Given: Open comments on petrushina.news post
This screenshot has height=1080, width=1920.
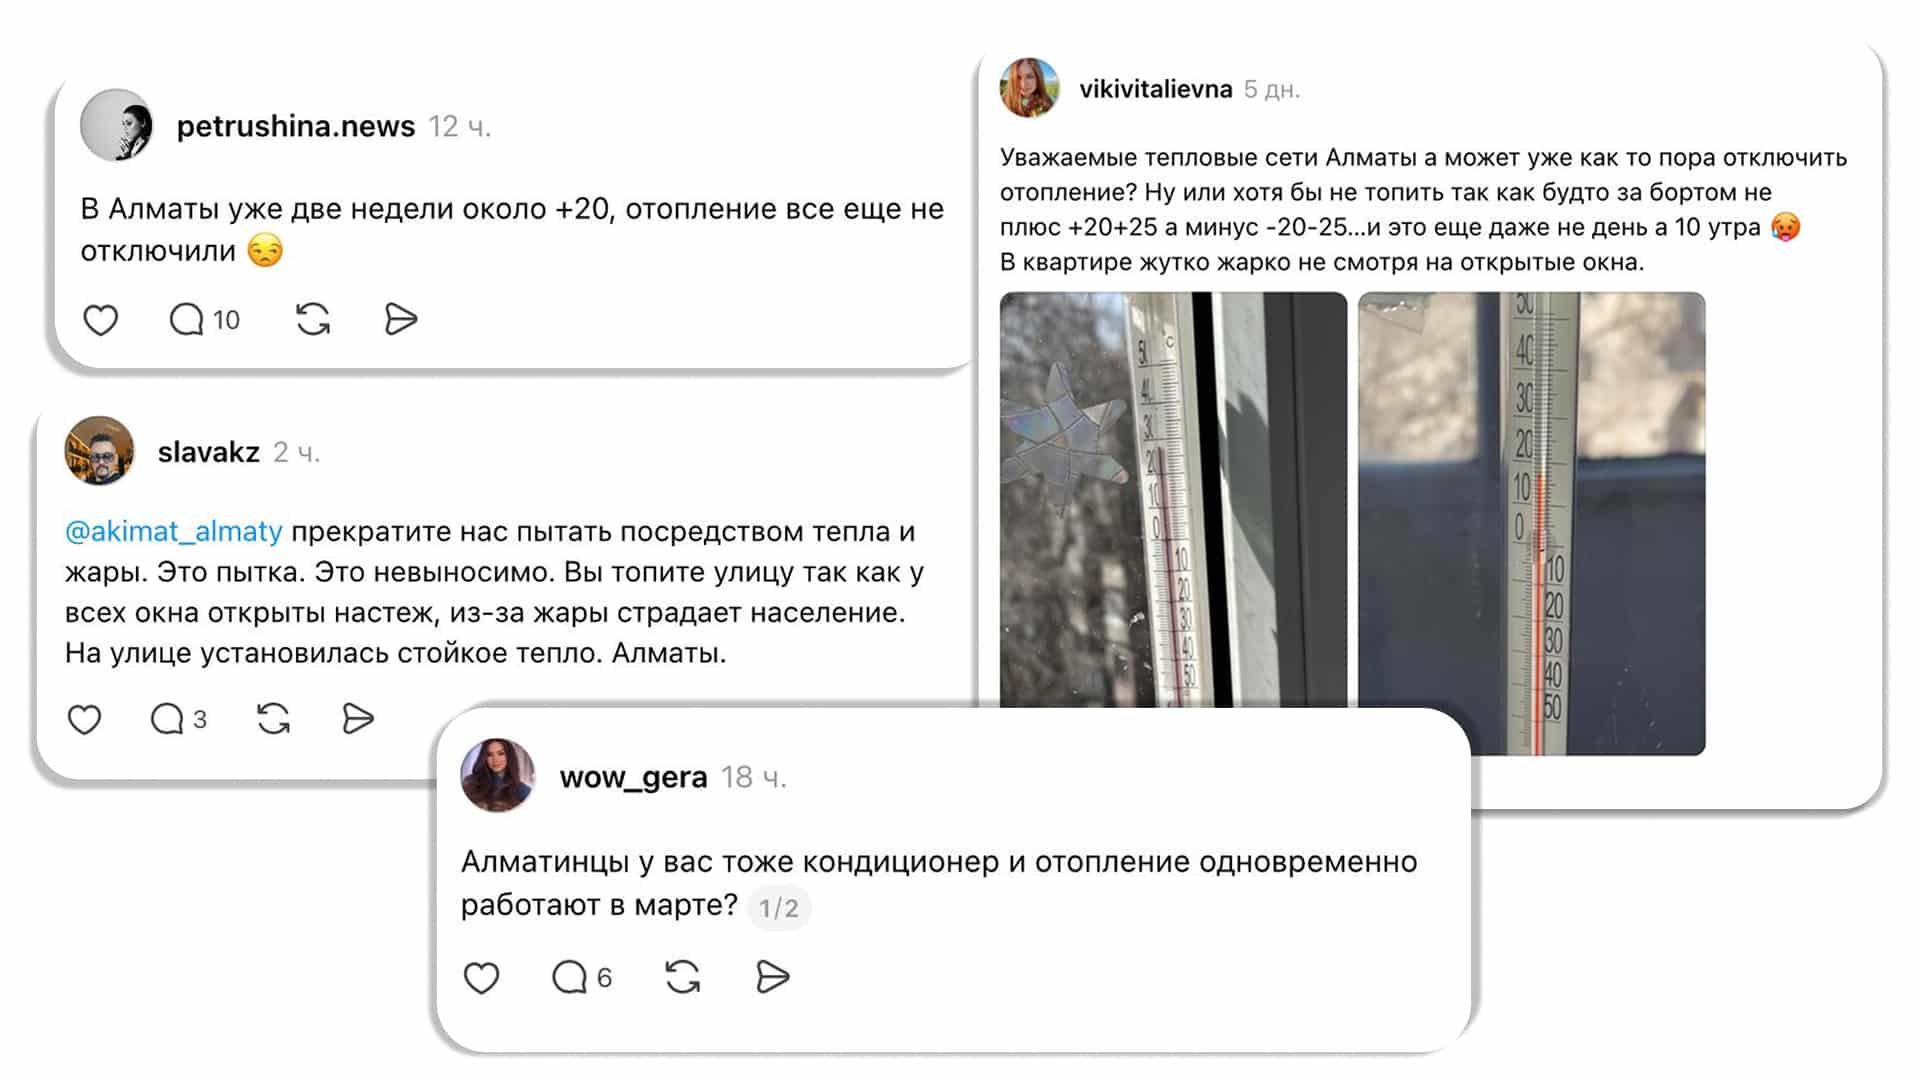Looking at the screenshot, I should 204,320.
